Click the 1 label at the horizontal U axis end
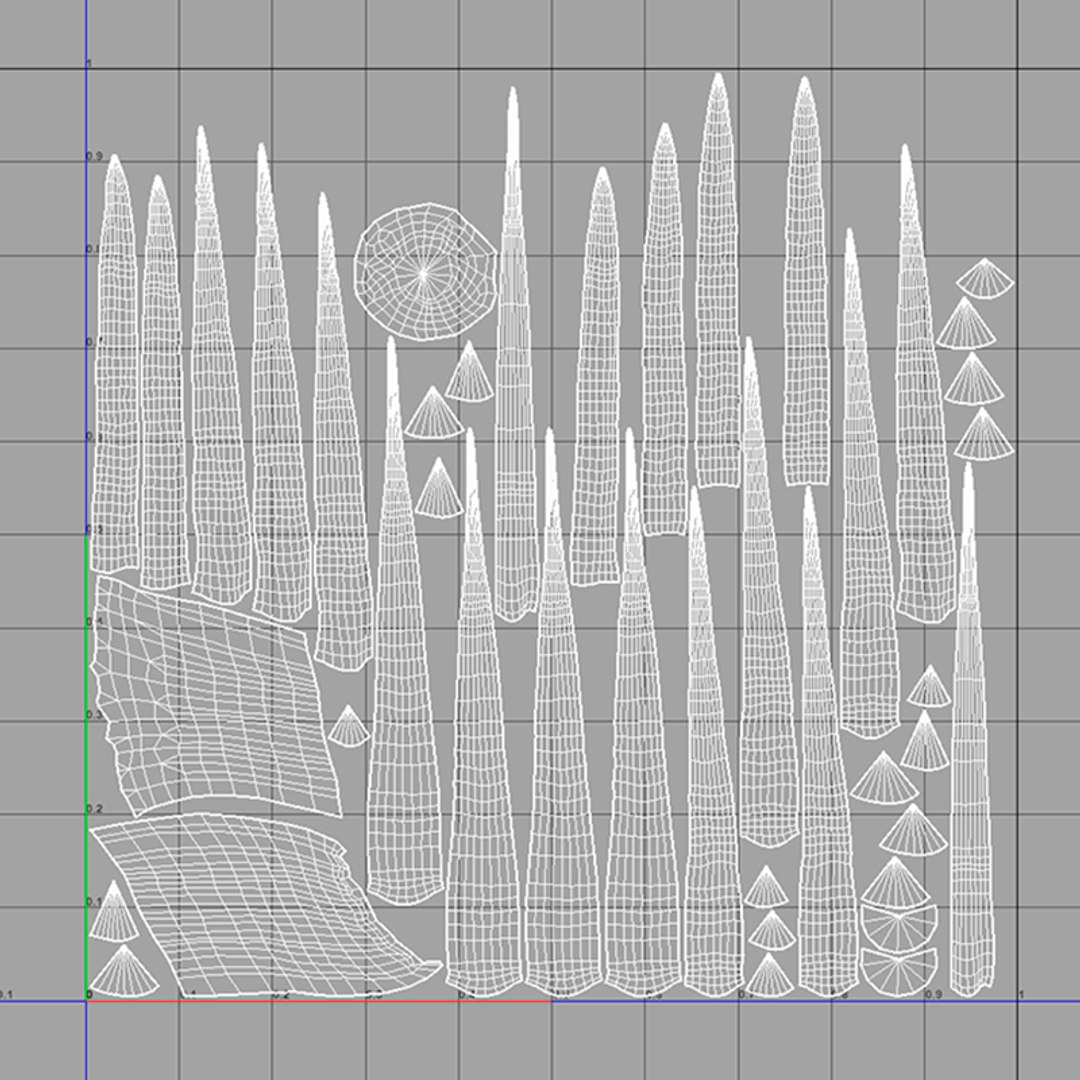Image resolution: width=1080 pixels, height=1080 pixels. point(1021,994)
